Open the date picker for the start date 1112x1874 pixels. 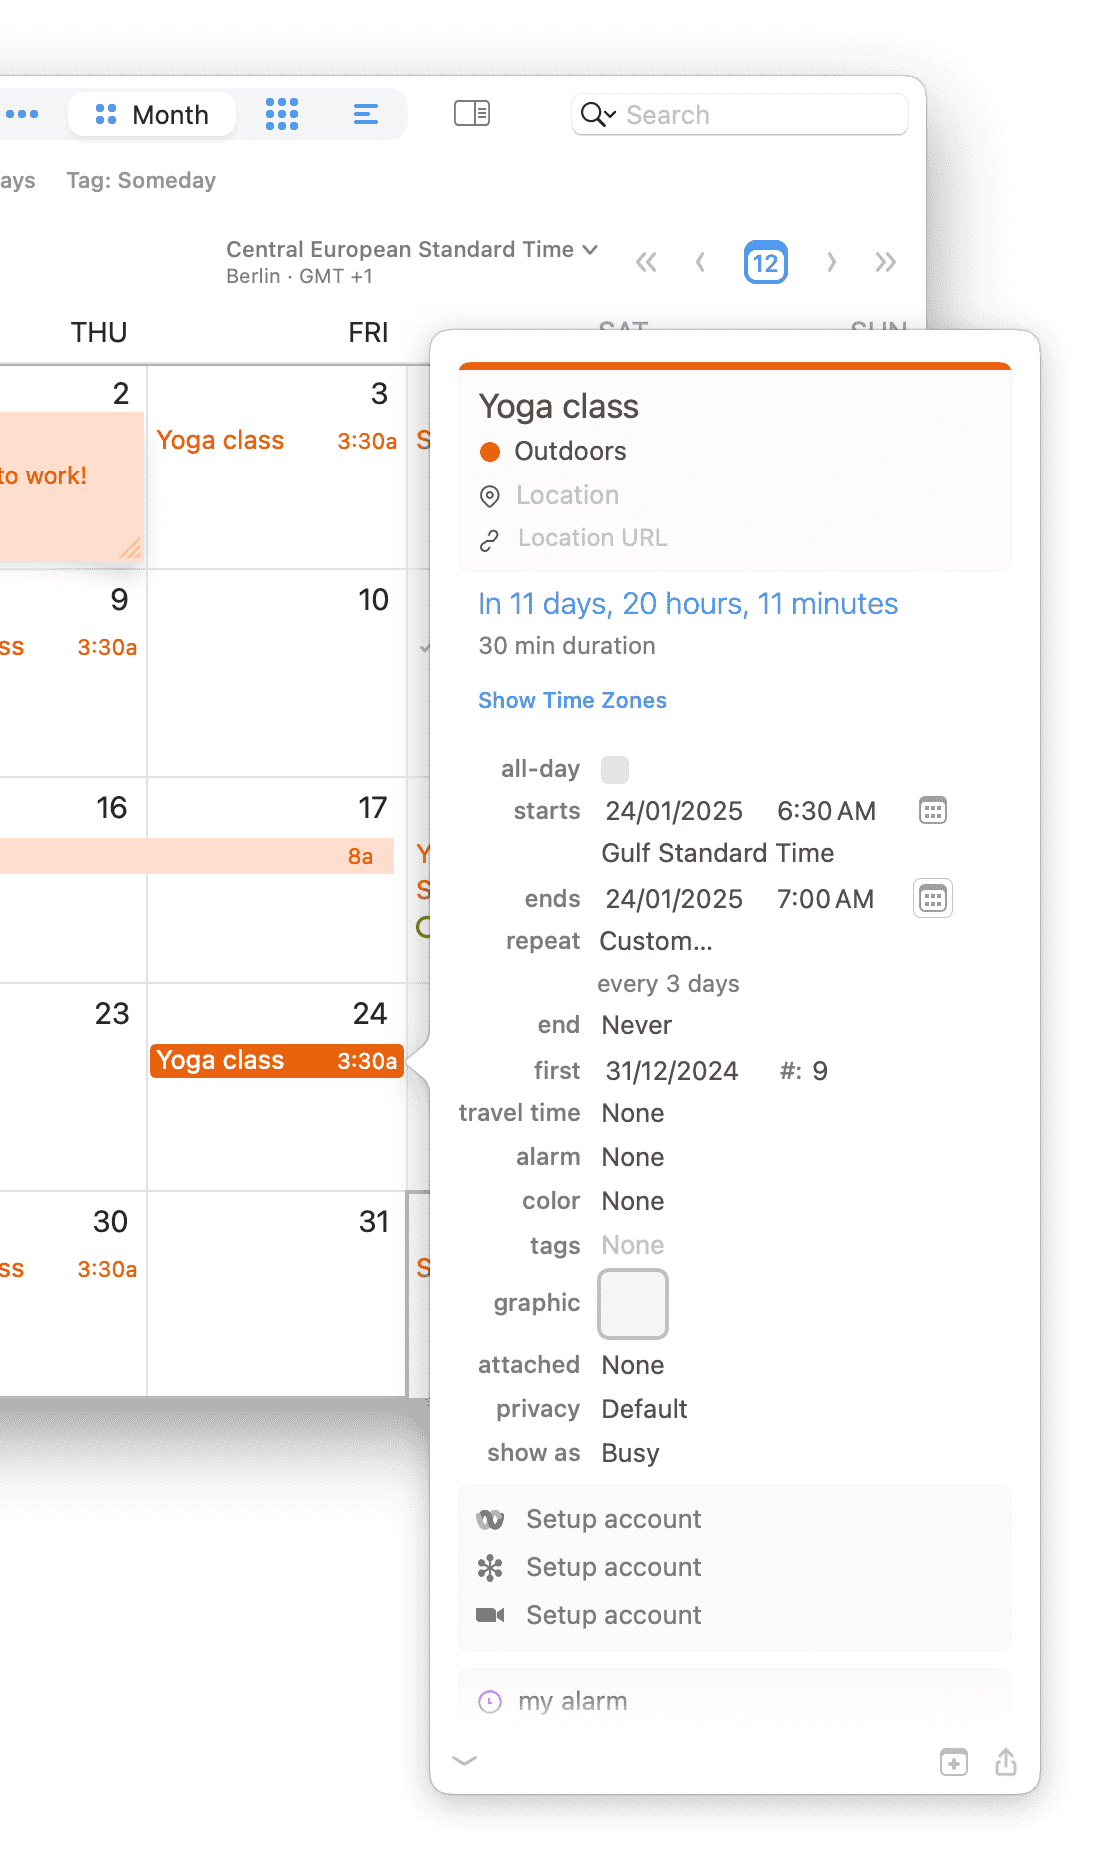click(932, 810)
